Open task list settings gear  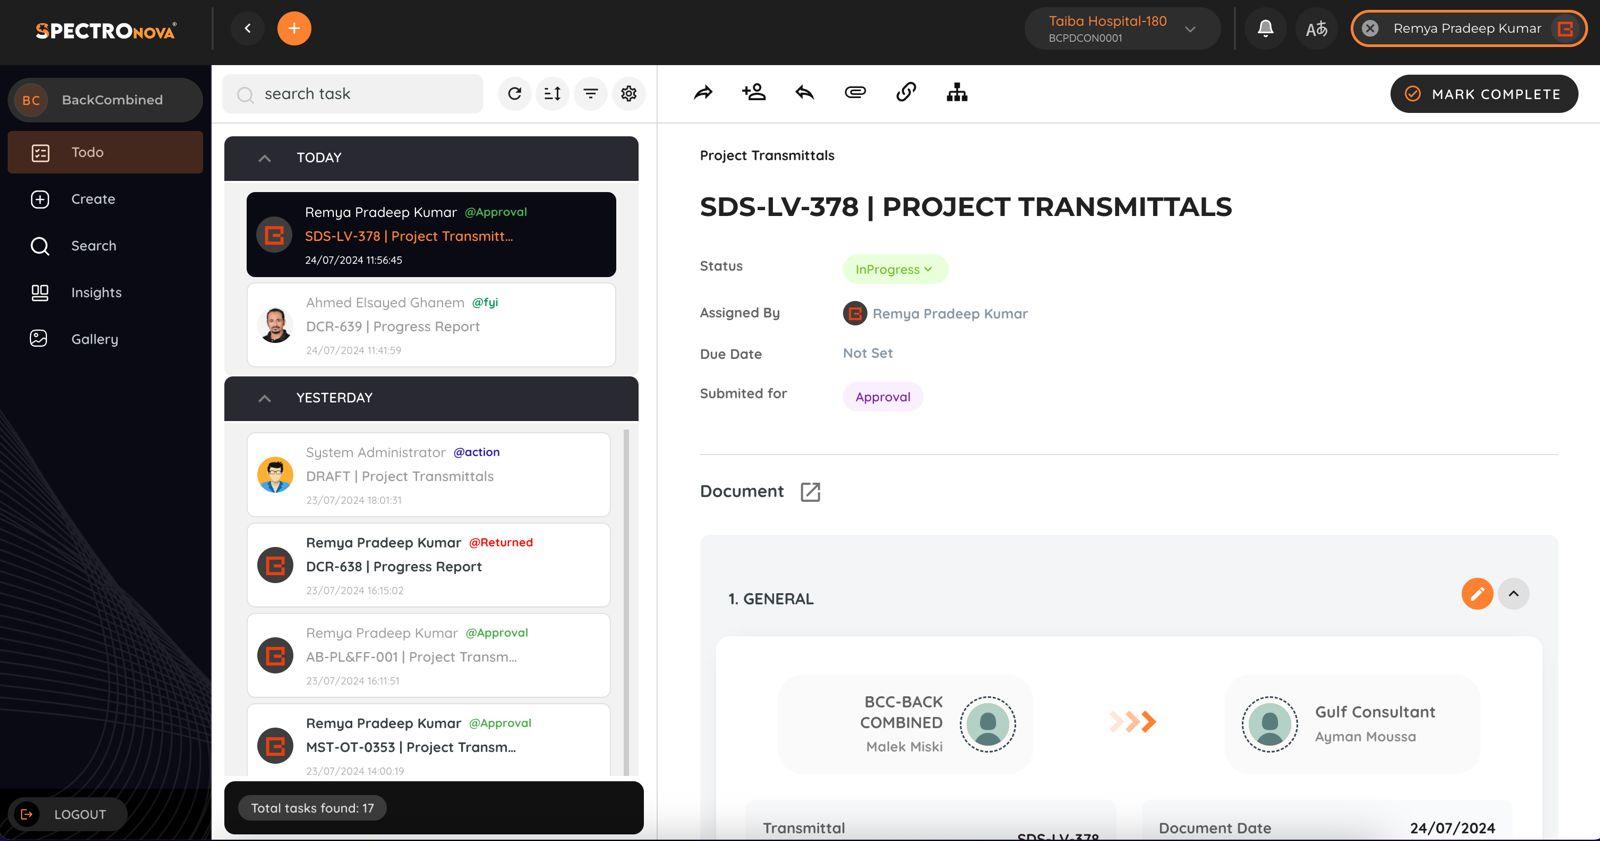628,93
